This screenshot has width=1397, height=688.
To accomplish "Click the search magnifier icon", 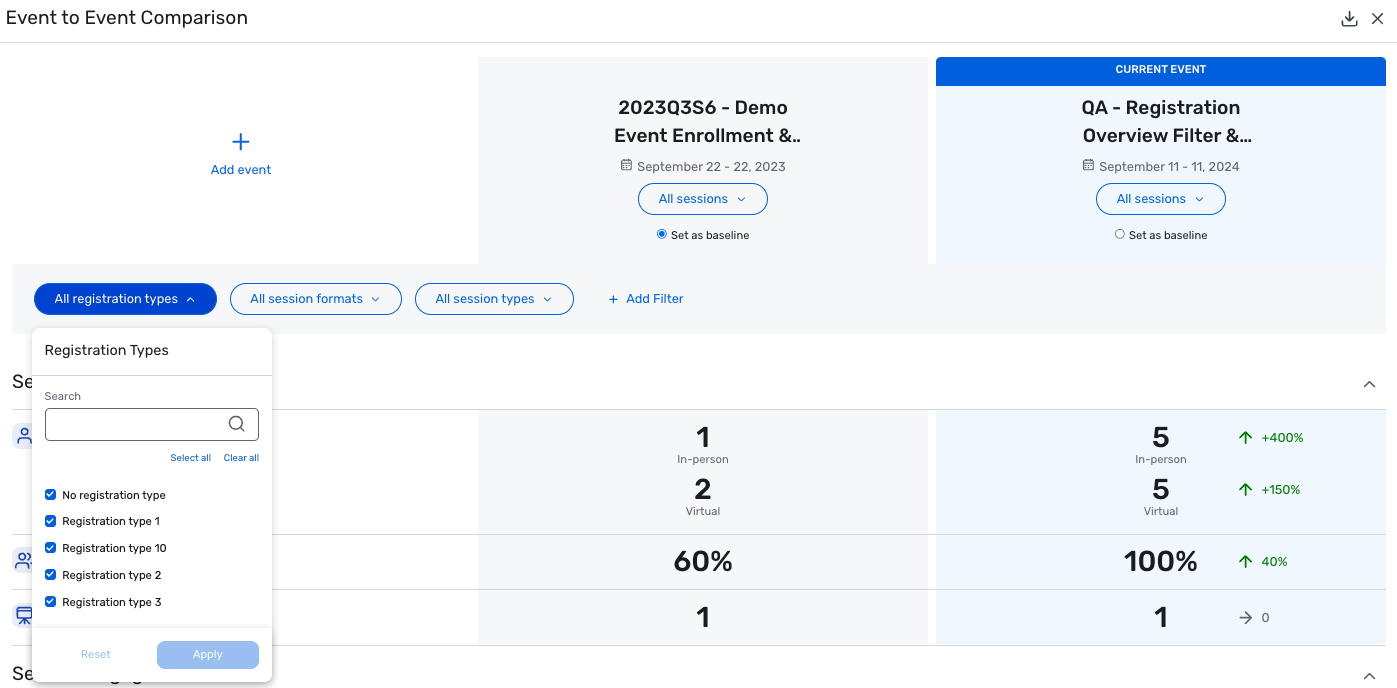I will point(237,424).
